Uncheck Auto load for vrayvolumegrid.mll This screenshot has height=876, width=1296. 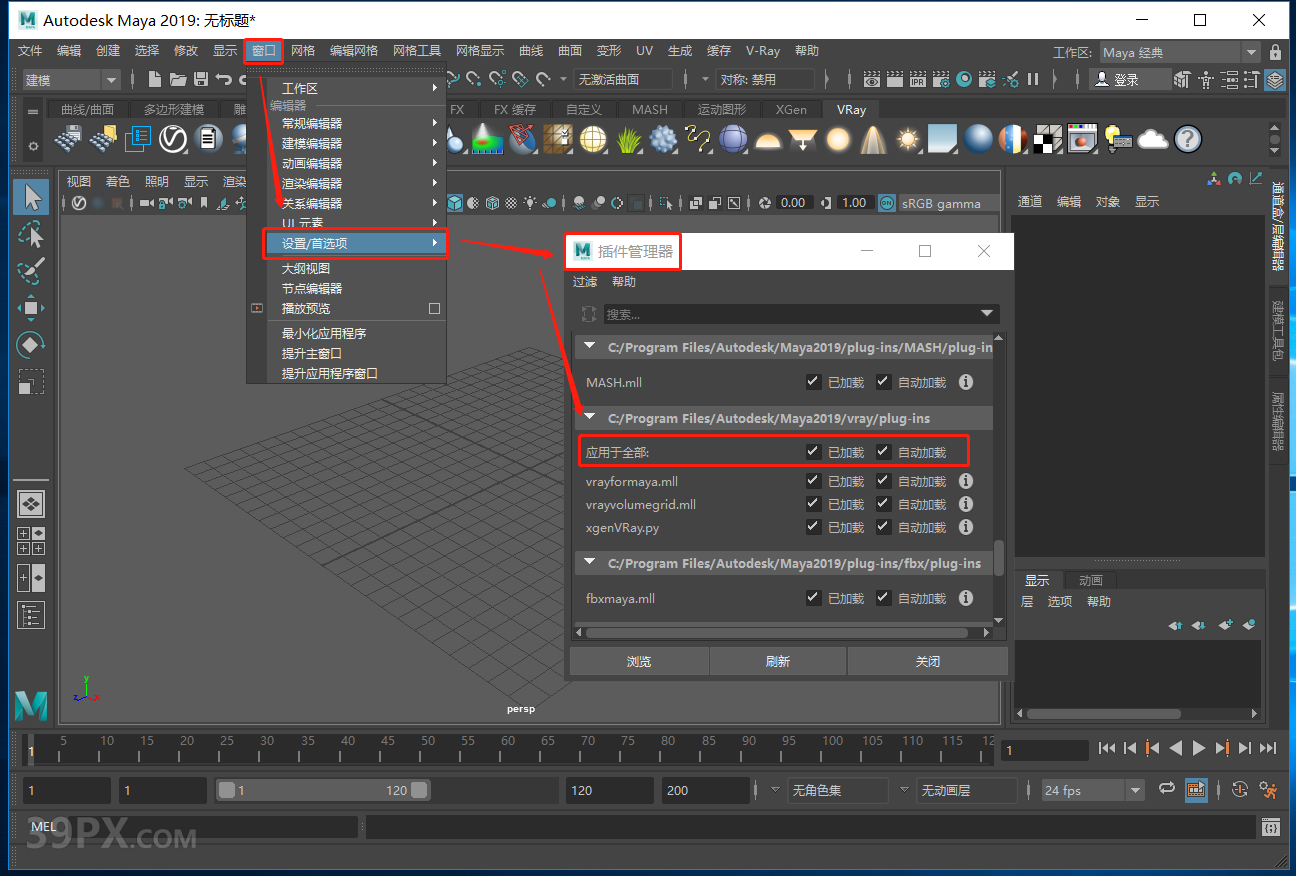[x=883, y=504]
